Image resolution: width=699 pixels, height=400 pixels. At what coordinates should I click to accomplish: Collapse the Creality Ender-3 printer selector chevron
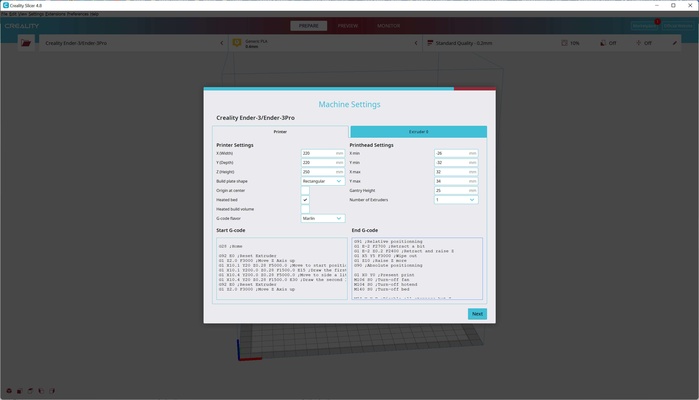(222, 43)
